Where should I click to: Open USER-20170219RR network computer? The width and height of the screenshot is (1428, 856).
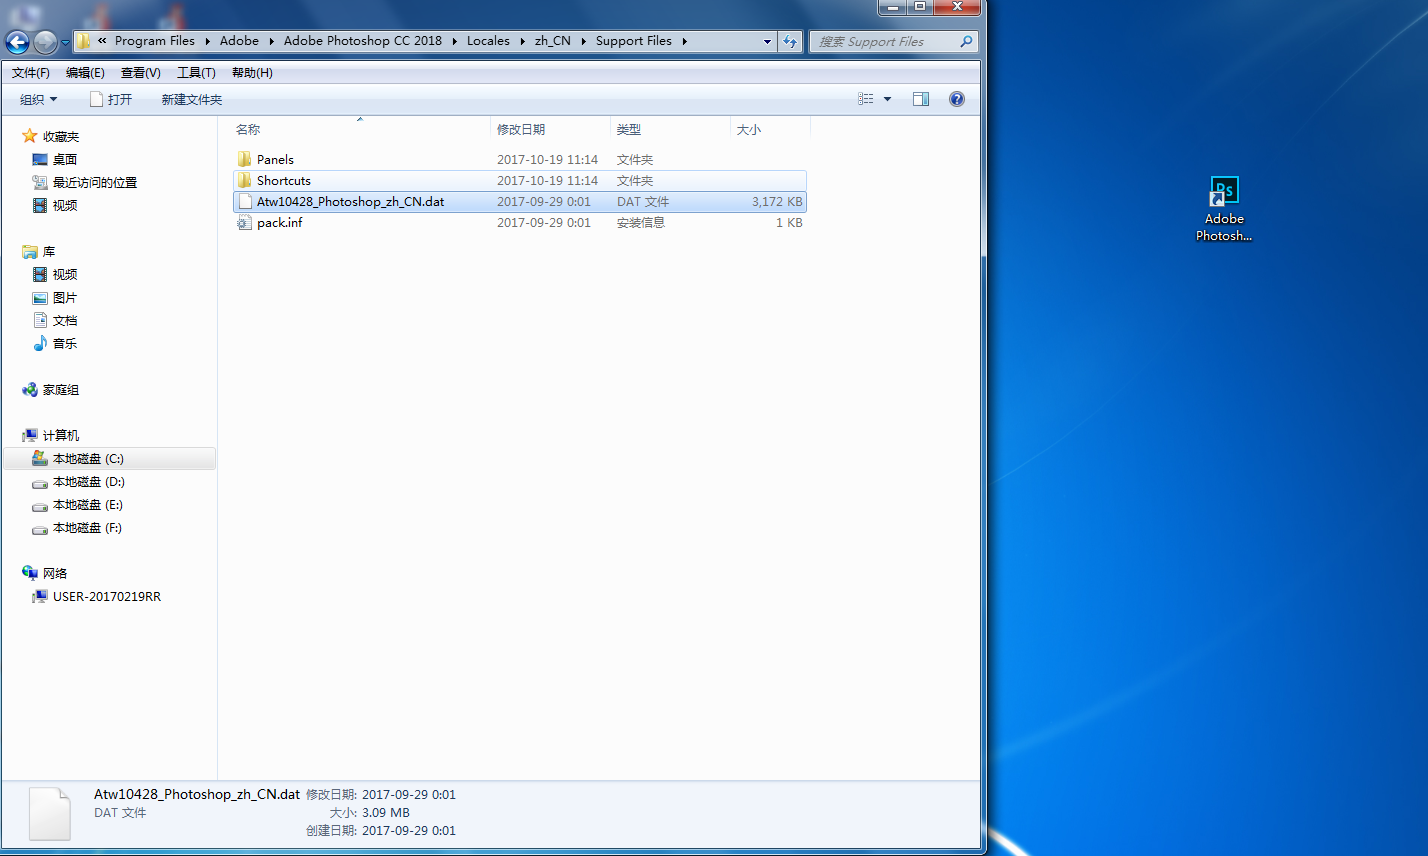pos(106,596)
